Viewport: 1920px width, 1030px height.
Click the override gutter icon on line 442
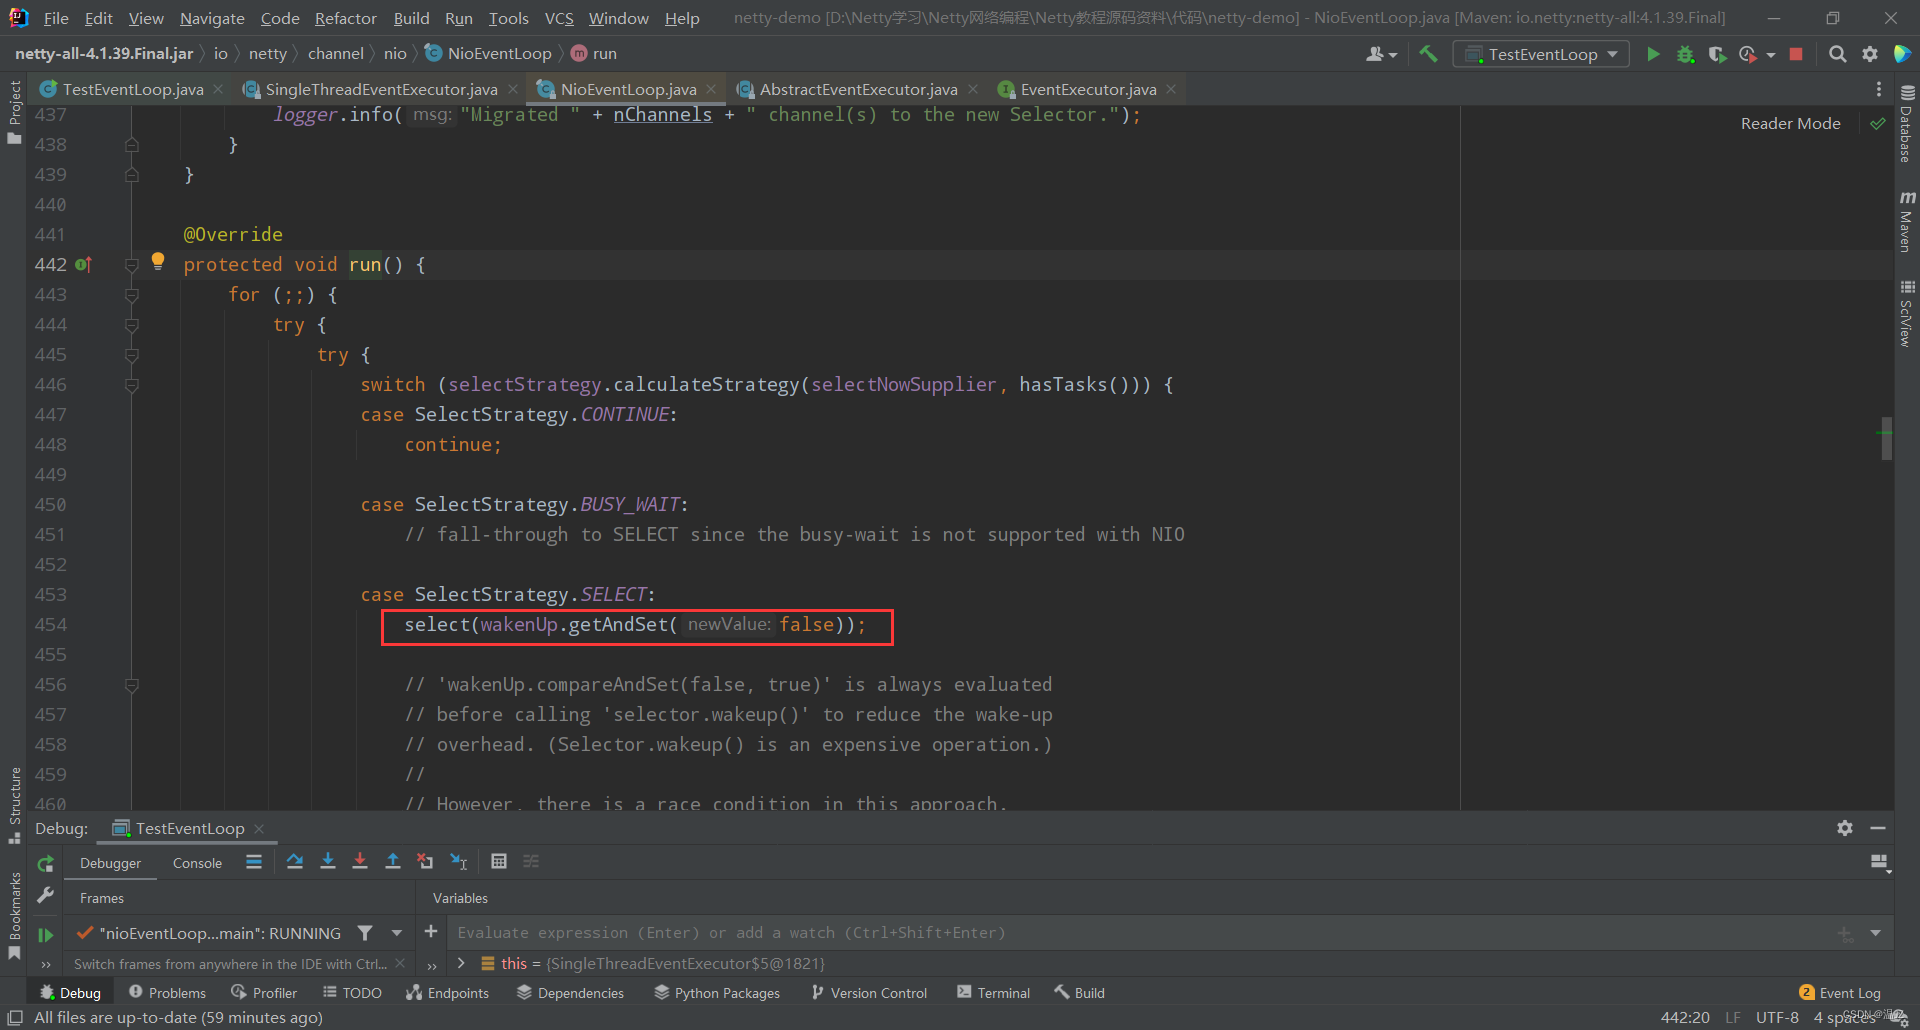(84, 264)
